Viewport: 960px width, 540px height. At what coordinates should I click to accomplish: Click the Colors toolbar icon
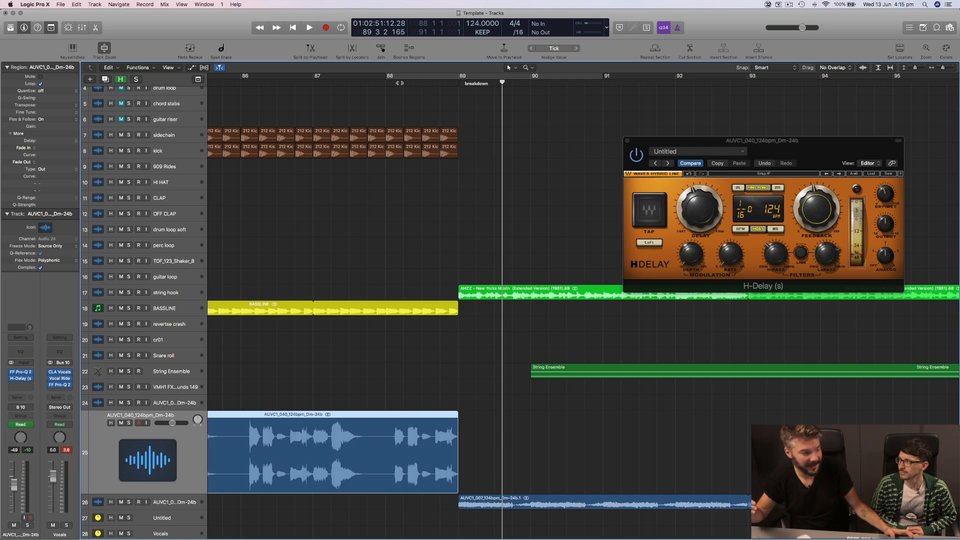click(x=947, y=48)
